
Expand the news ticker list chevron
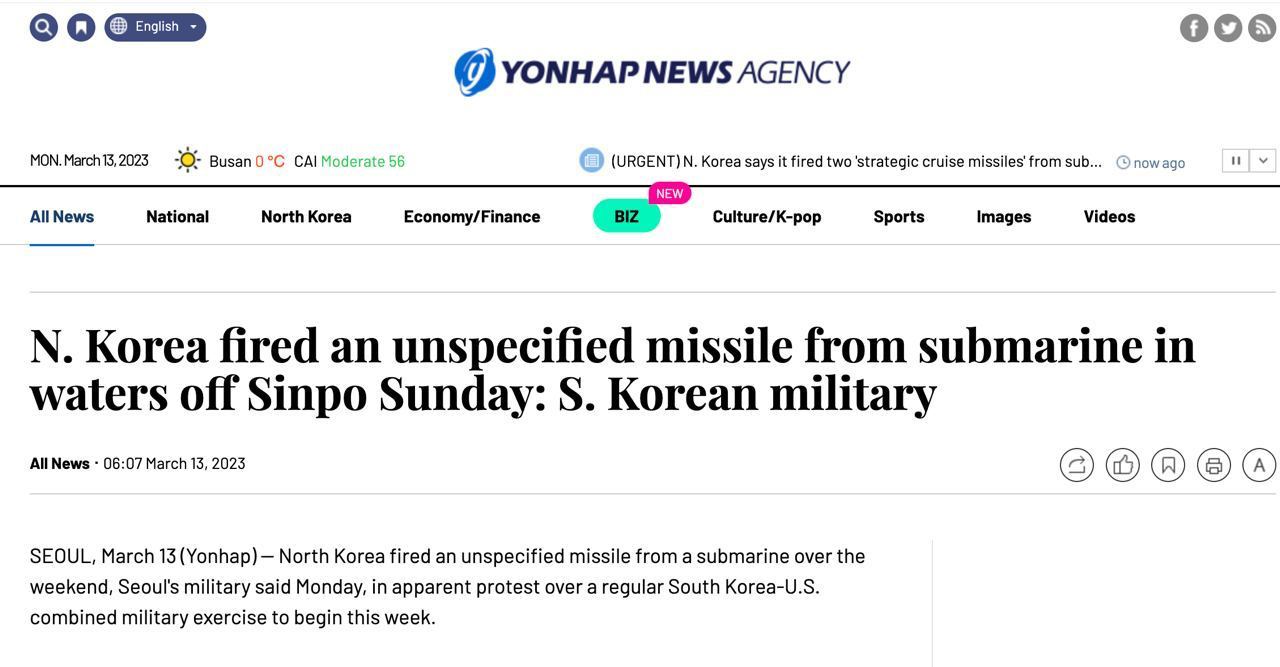(1263, 161)
